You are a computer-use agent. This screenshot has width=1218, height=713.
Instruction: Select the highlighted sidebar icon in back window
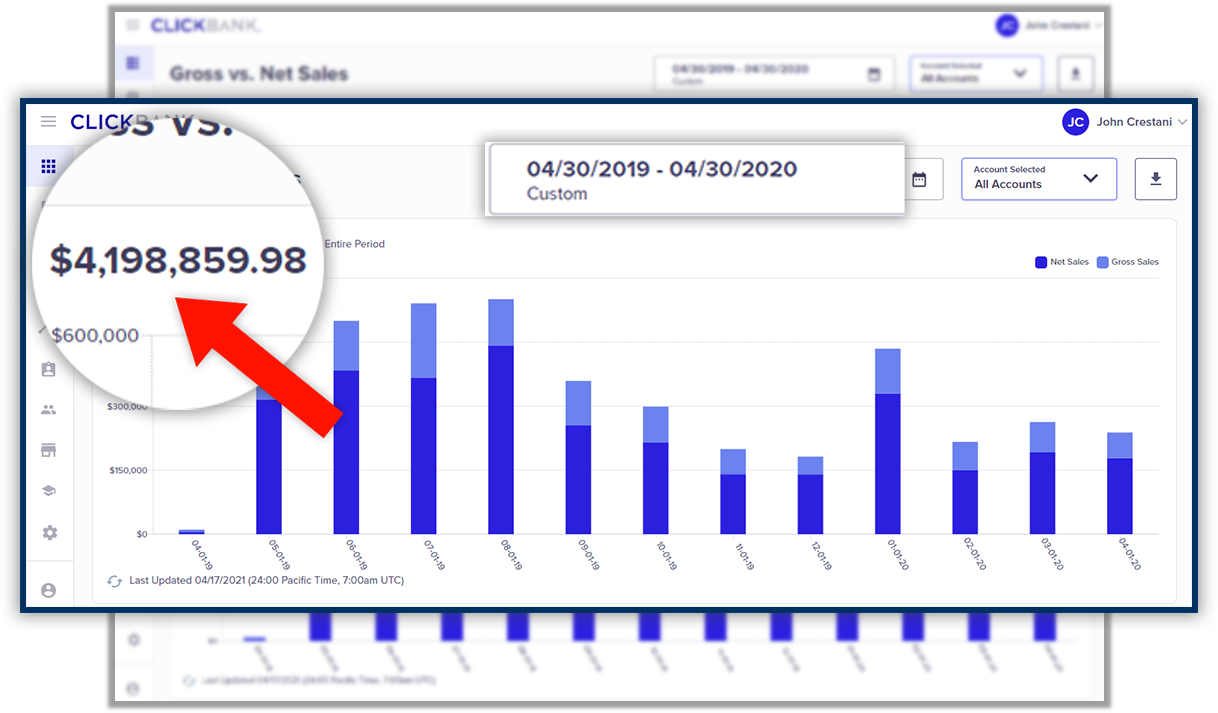(x=133, y=63)
